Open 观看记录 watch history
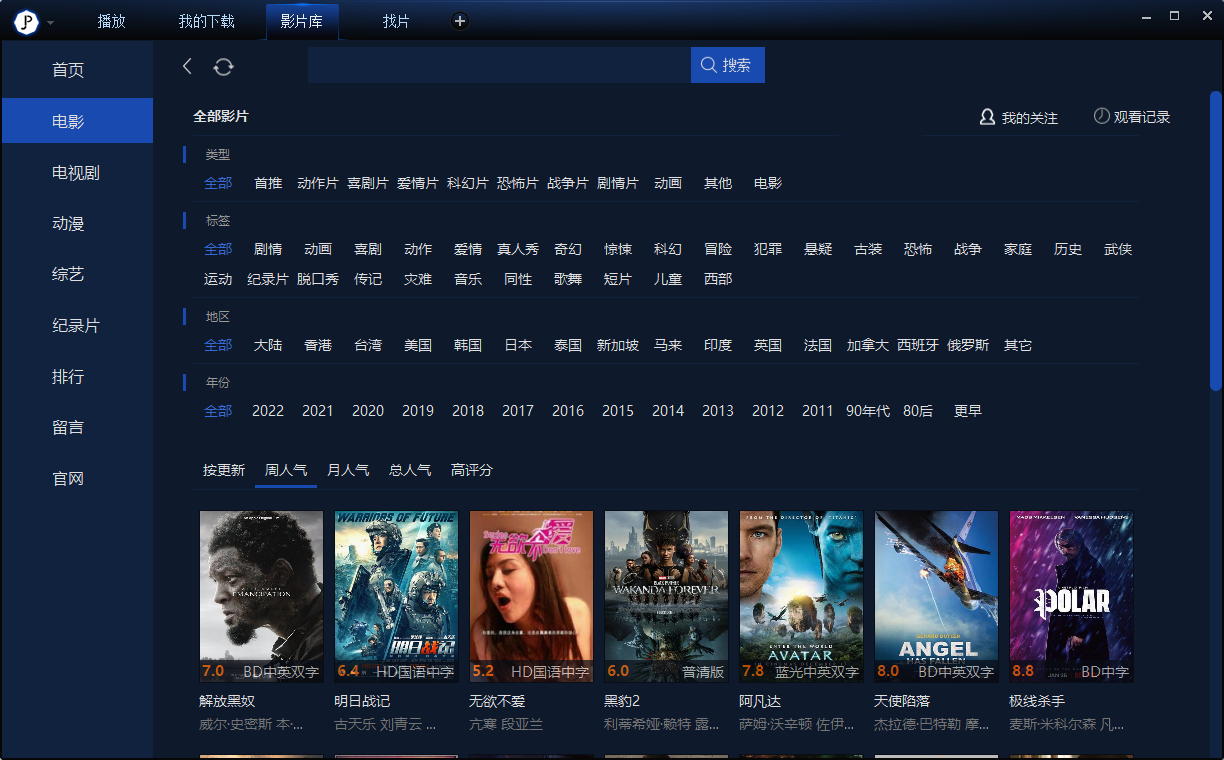 click(1131, 117)
